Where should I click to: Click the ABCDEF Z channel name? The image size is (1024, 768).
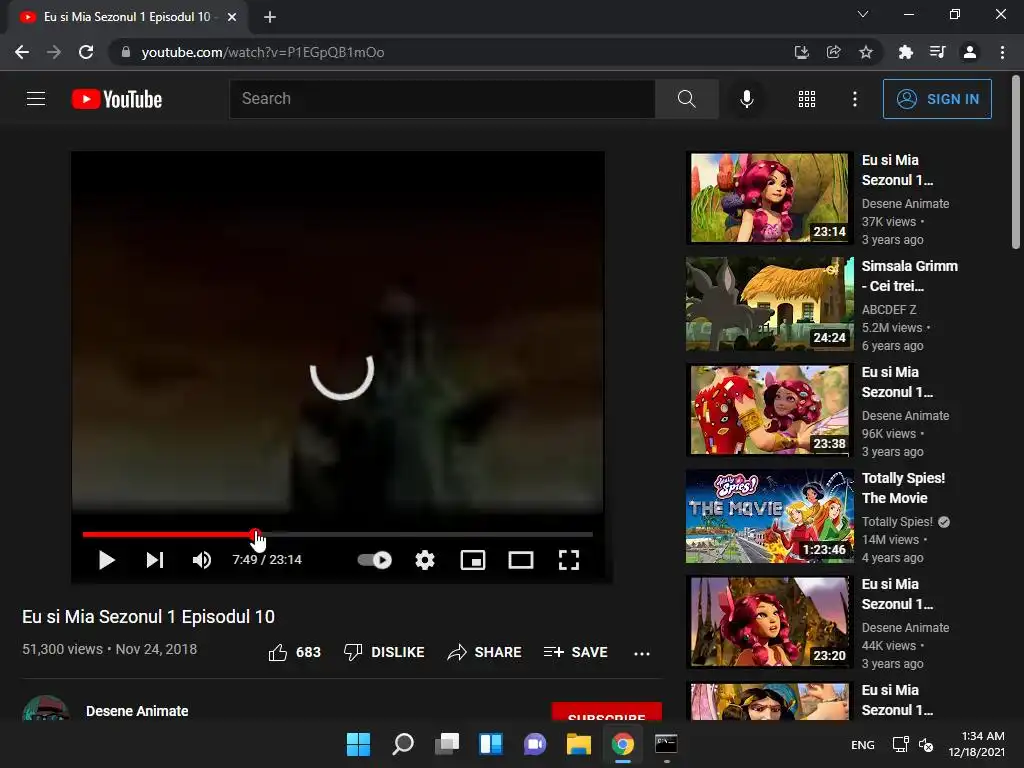point(889,310)
